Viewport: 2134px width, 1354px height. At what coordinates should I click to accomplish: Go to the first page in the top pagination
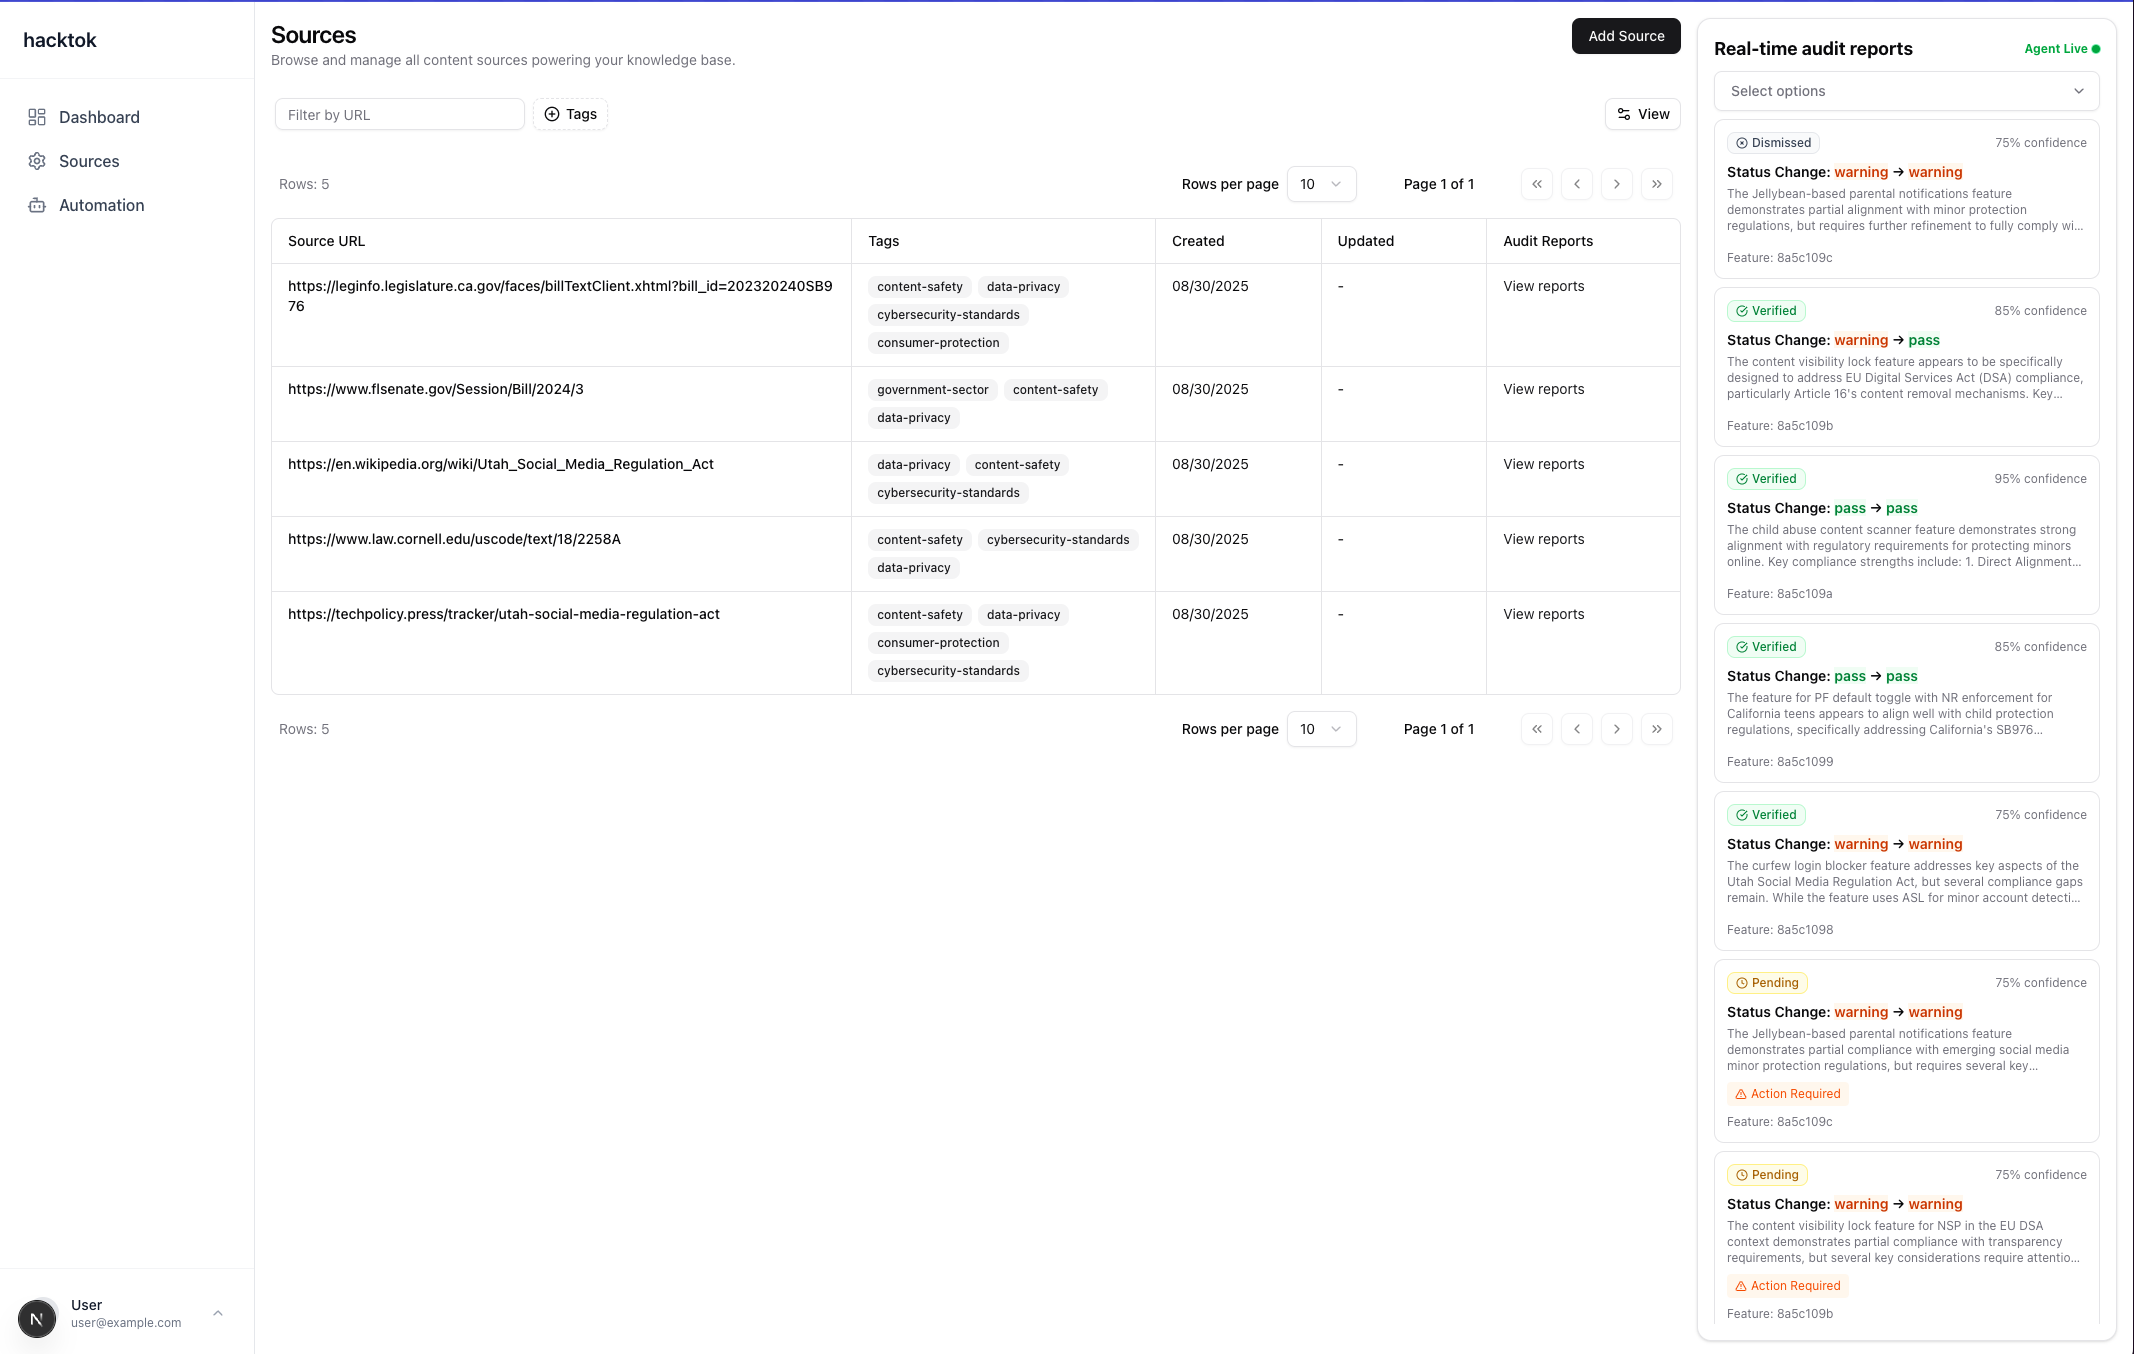click(x=1537, y=184)
